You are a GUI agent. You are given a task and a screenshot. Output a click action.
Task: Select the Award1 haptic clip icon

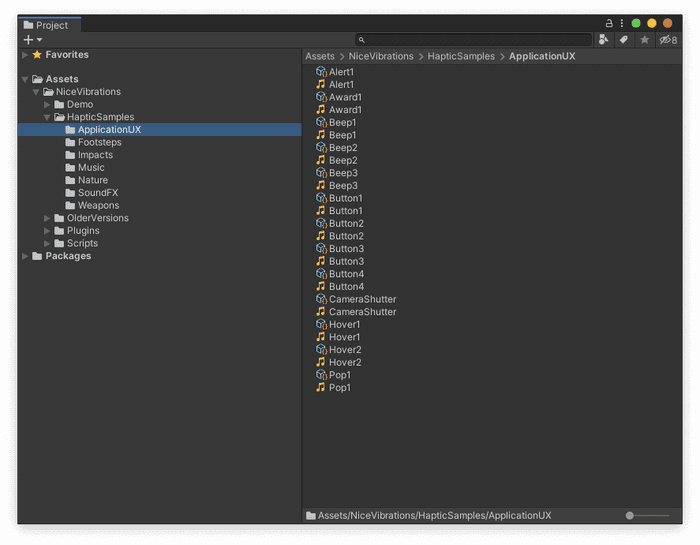tap(321, 97)
